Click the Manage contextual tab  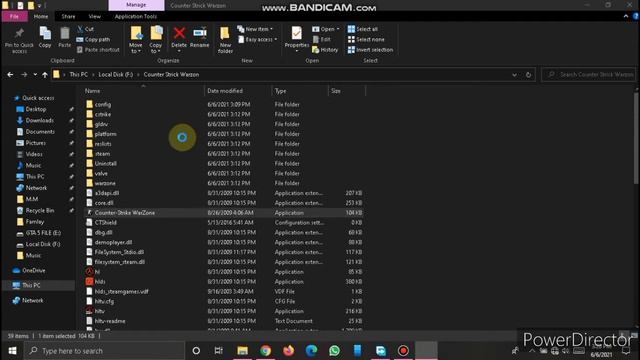[136, 5]
